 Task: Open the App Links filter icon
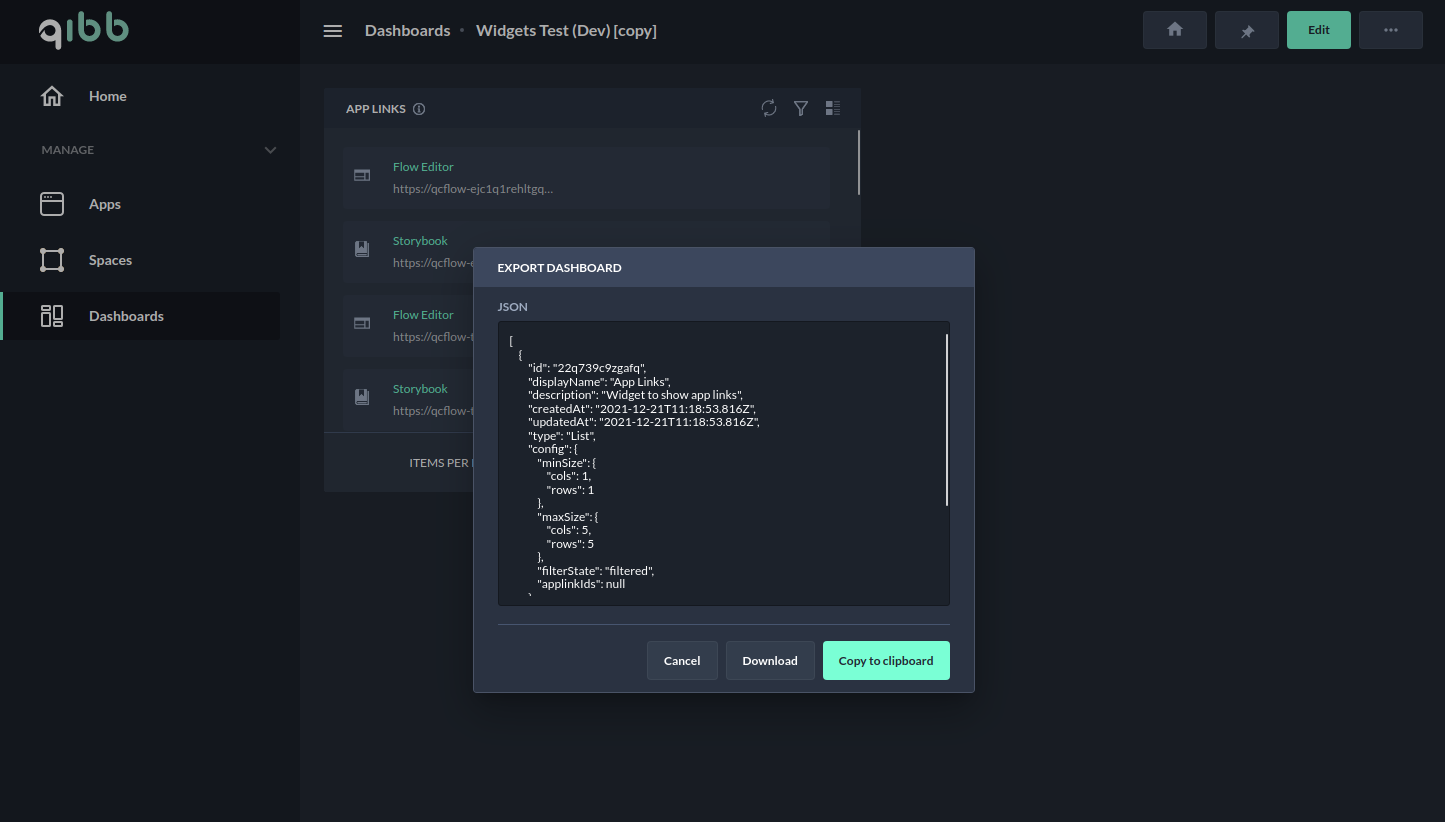800,108
